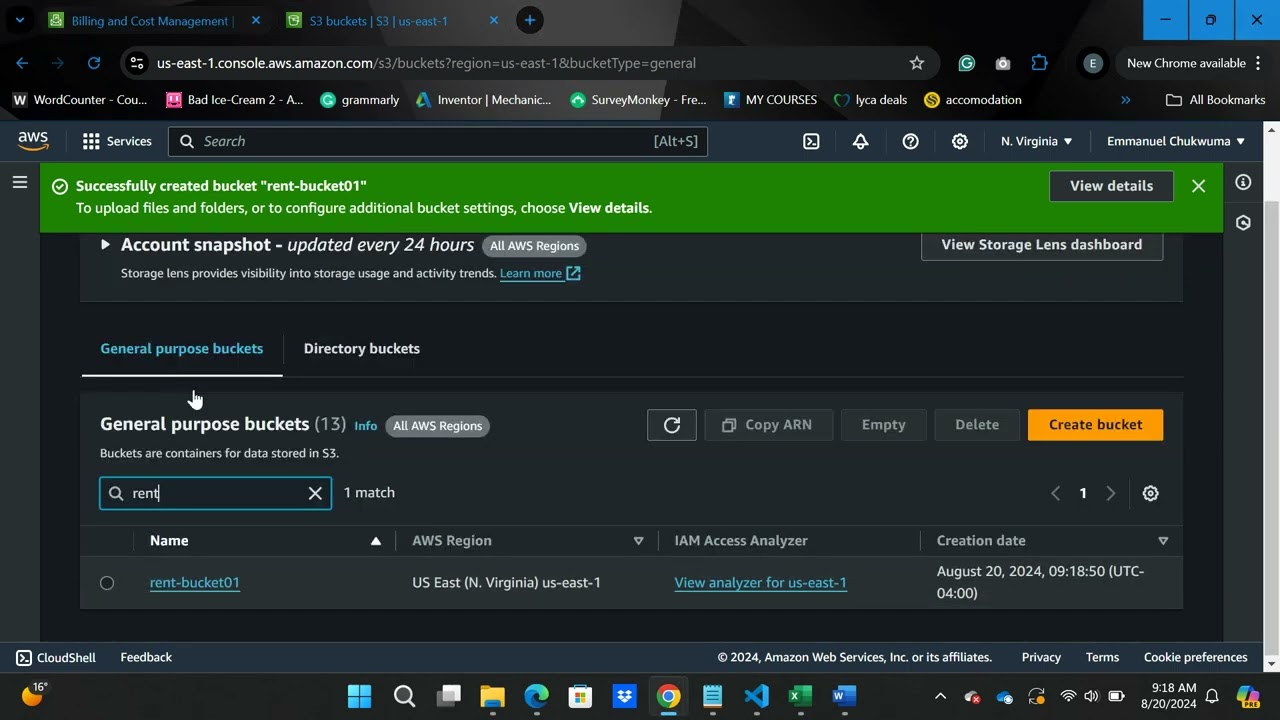The height and width of the screenshot is (720, 1280).
Task: Open CloudShell in the footer
Action: 56,658
